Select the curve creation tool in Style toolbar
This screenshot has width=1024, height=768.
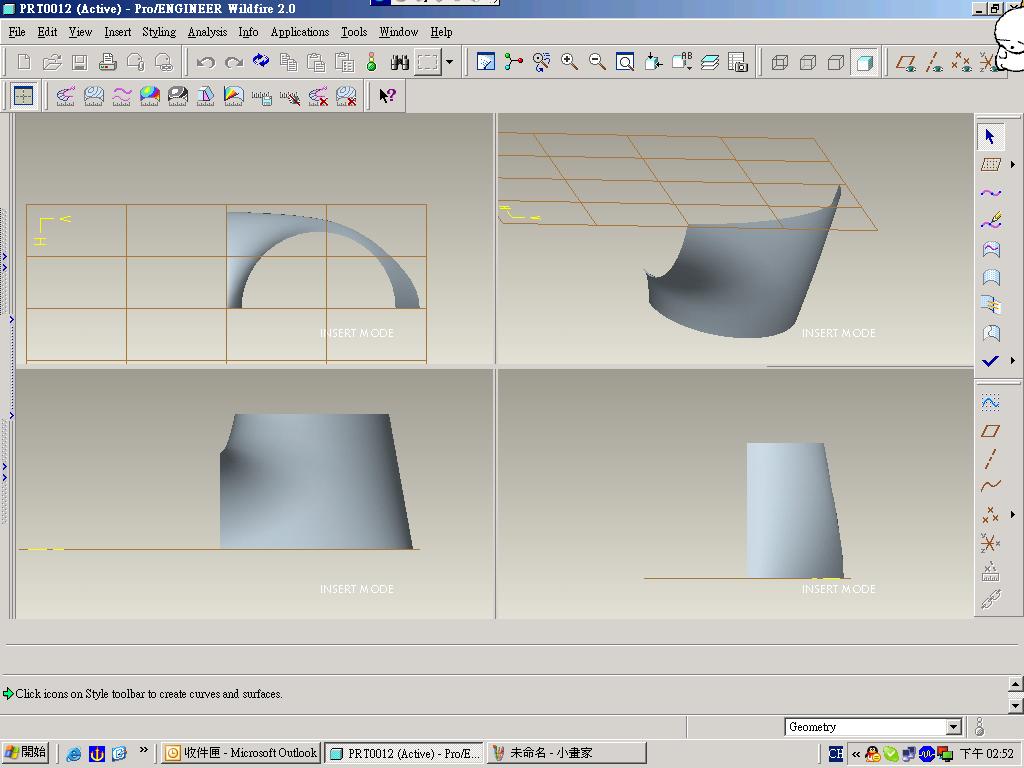pos(990,193)
